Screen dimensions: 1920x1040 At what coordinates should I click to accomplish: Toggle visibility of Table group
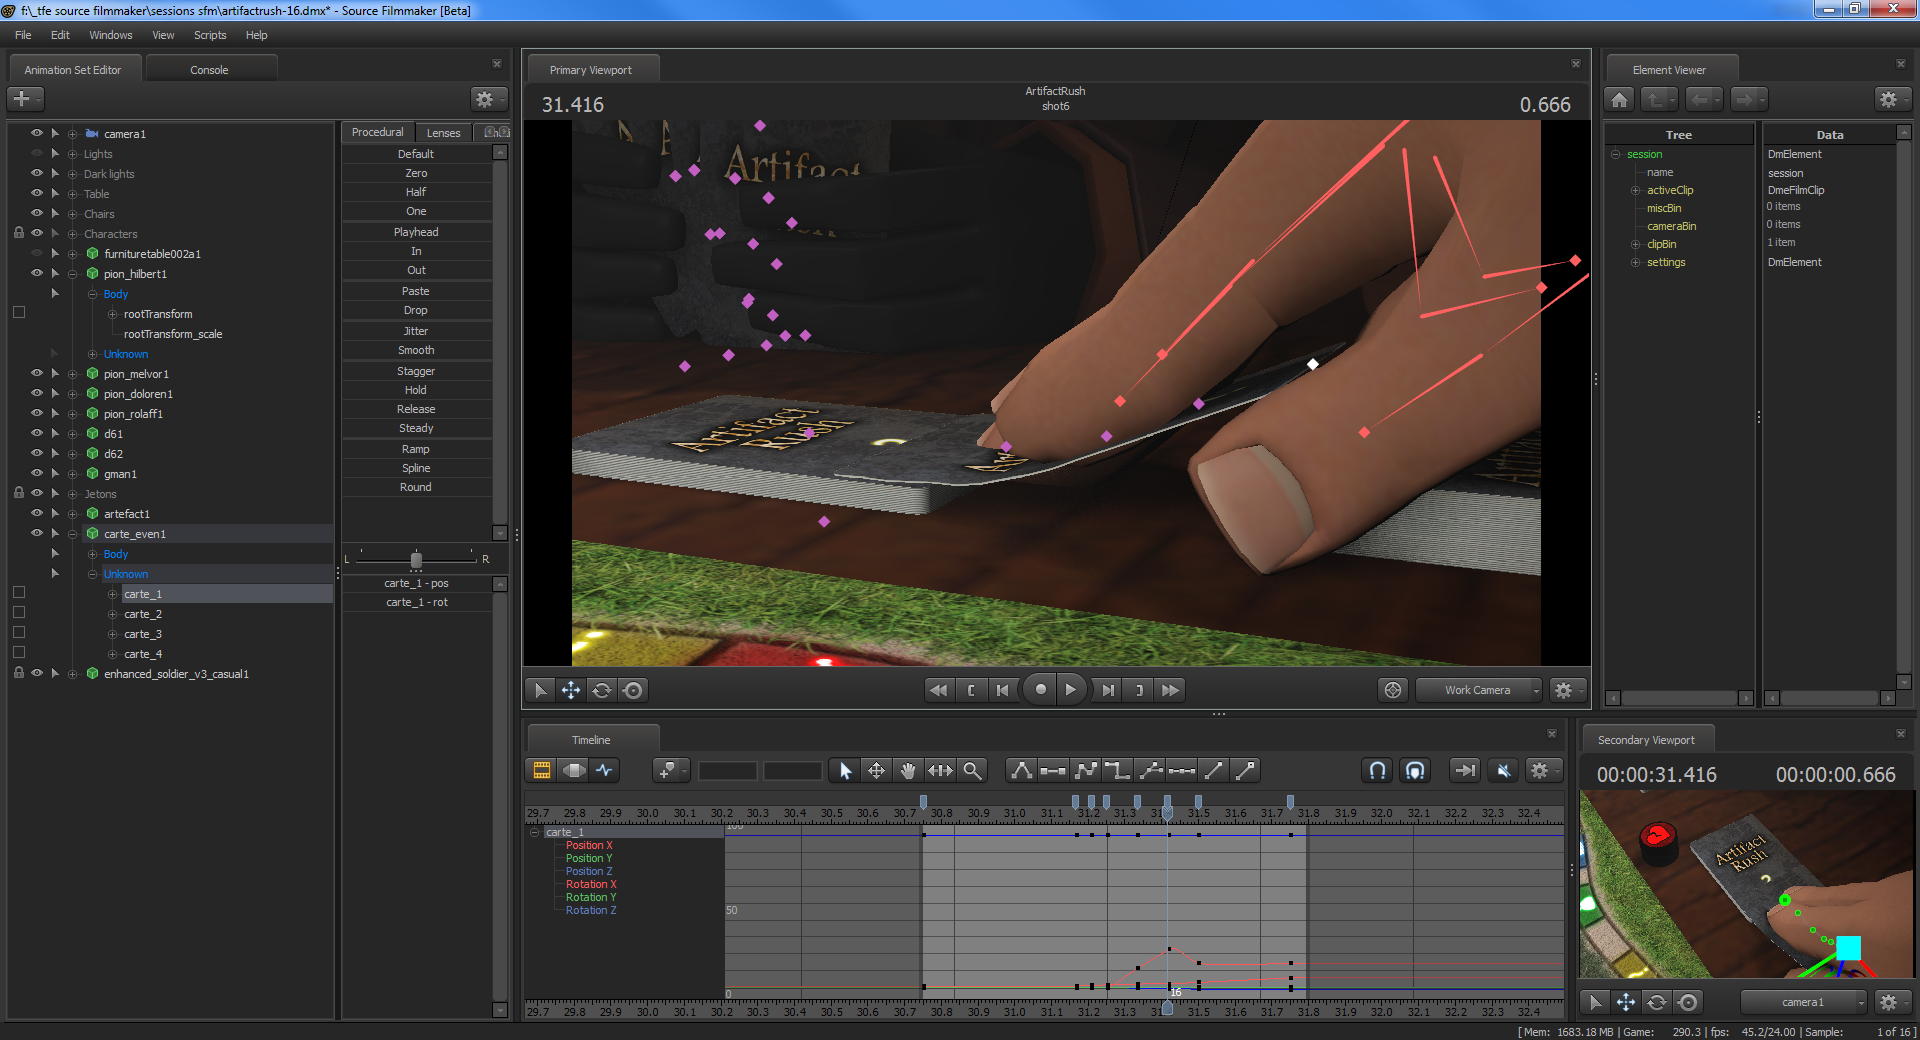(x=37, y=193)
